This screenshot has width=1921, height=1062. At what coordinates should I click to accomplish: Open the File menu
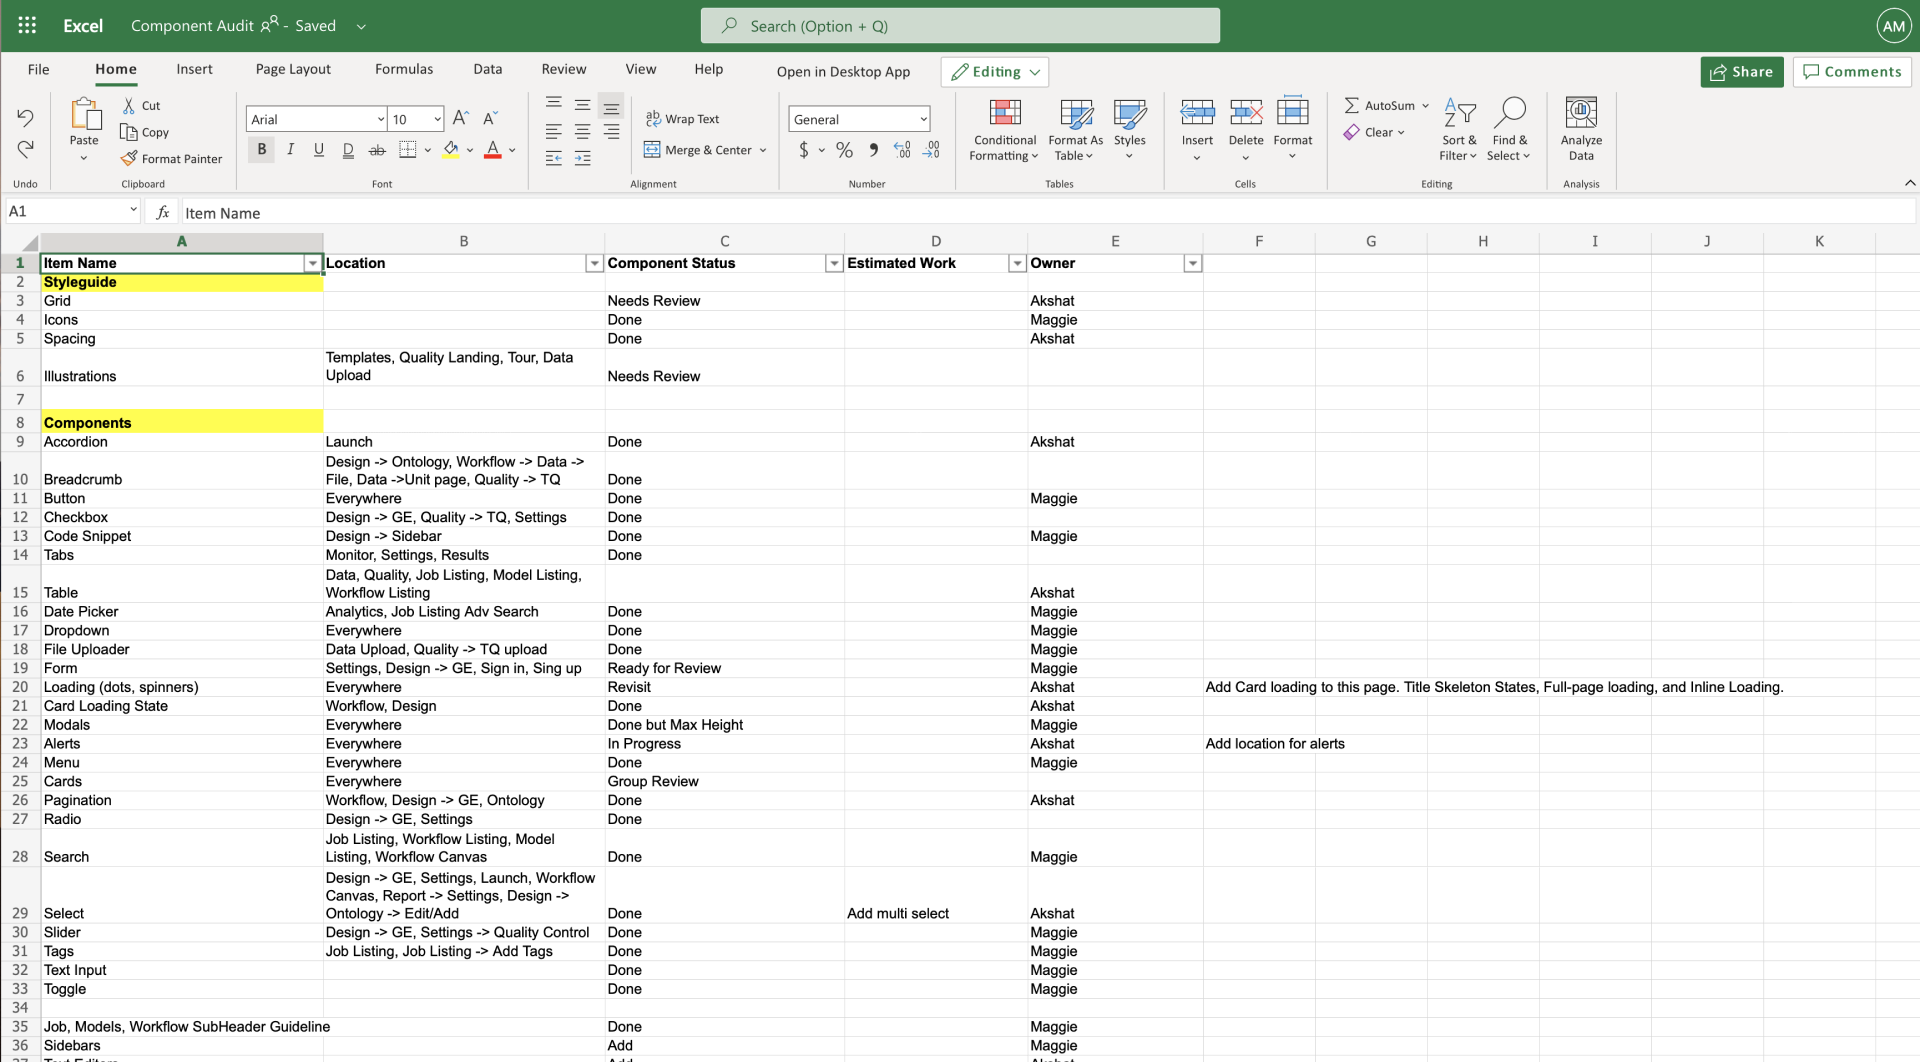[x=39, y=69]
